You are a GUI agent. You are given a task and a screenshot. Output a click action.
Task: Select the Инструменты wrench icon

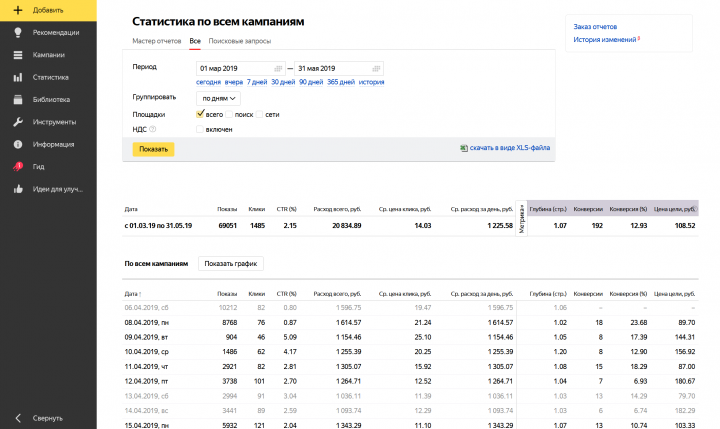coord(18,122)
